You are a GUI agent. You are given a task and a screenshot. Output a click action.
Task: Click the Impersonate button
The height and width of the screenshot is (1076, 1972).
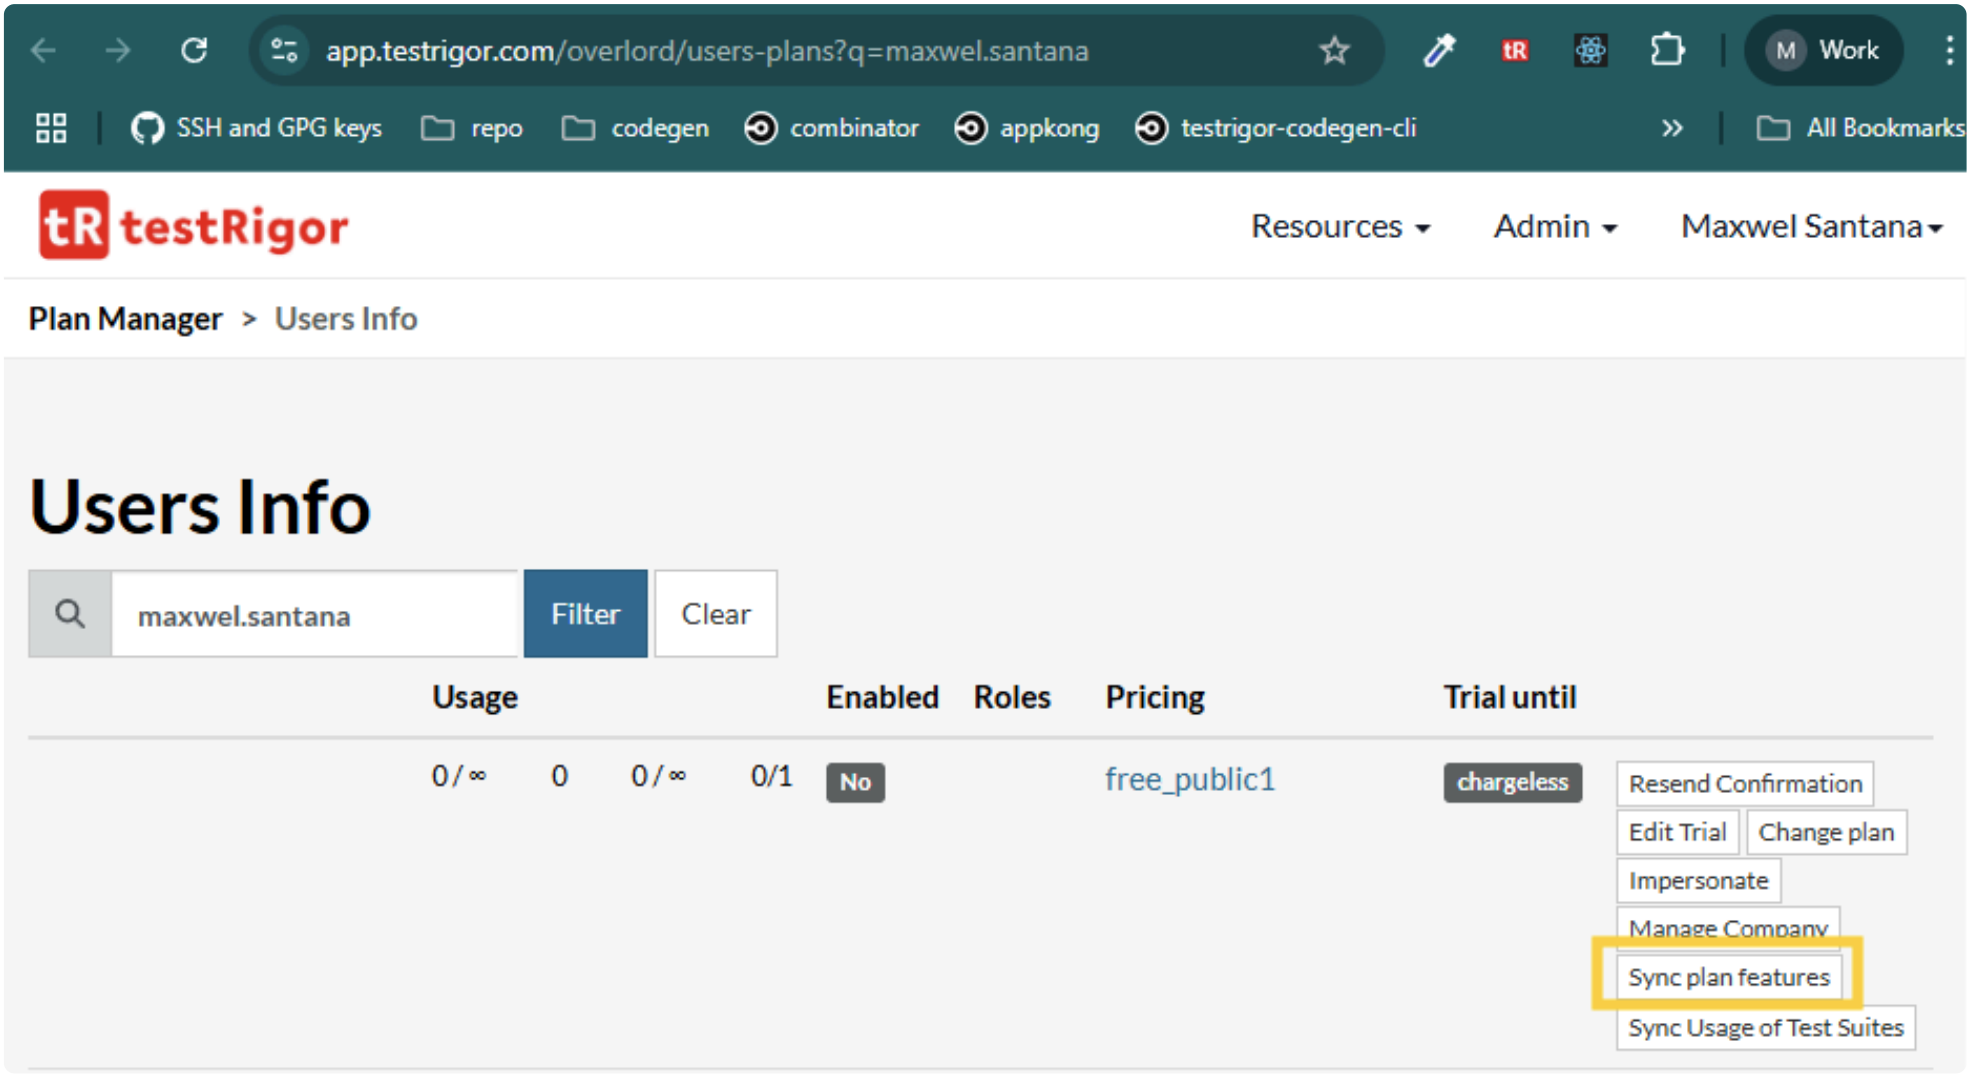pos(1698,881)
